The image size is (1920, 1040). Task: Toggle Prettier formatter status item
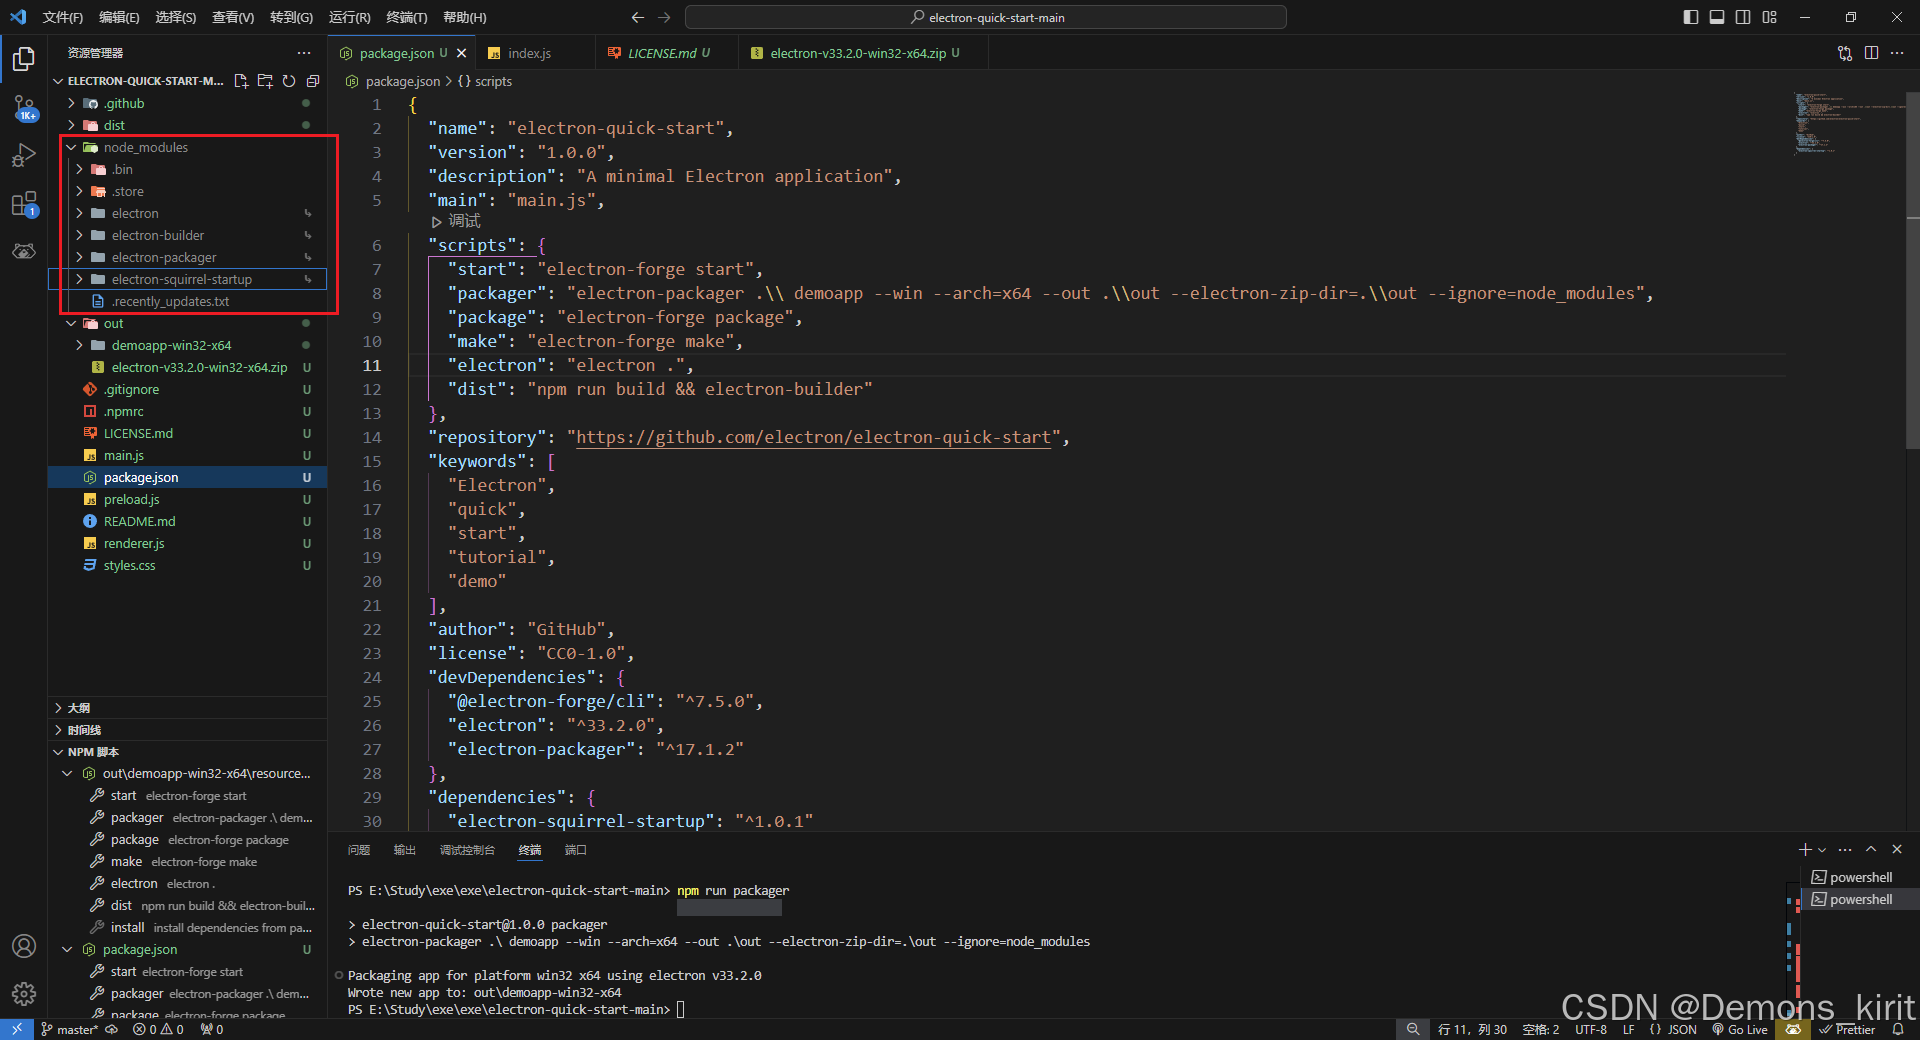coord(1848,1029)
